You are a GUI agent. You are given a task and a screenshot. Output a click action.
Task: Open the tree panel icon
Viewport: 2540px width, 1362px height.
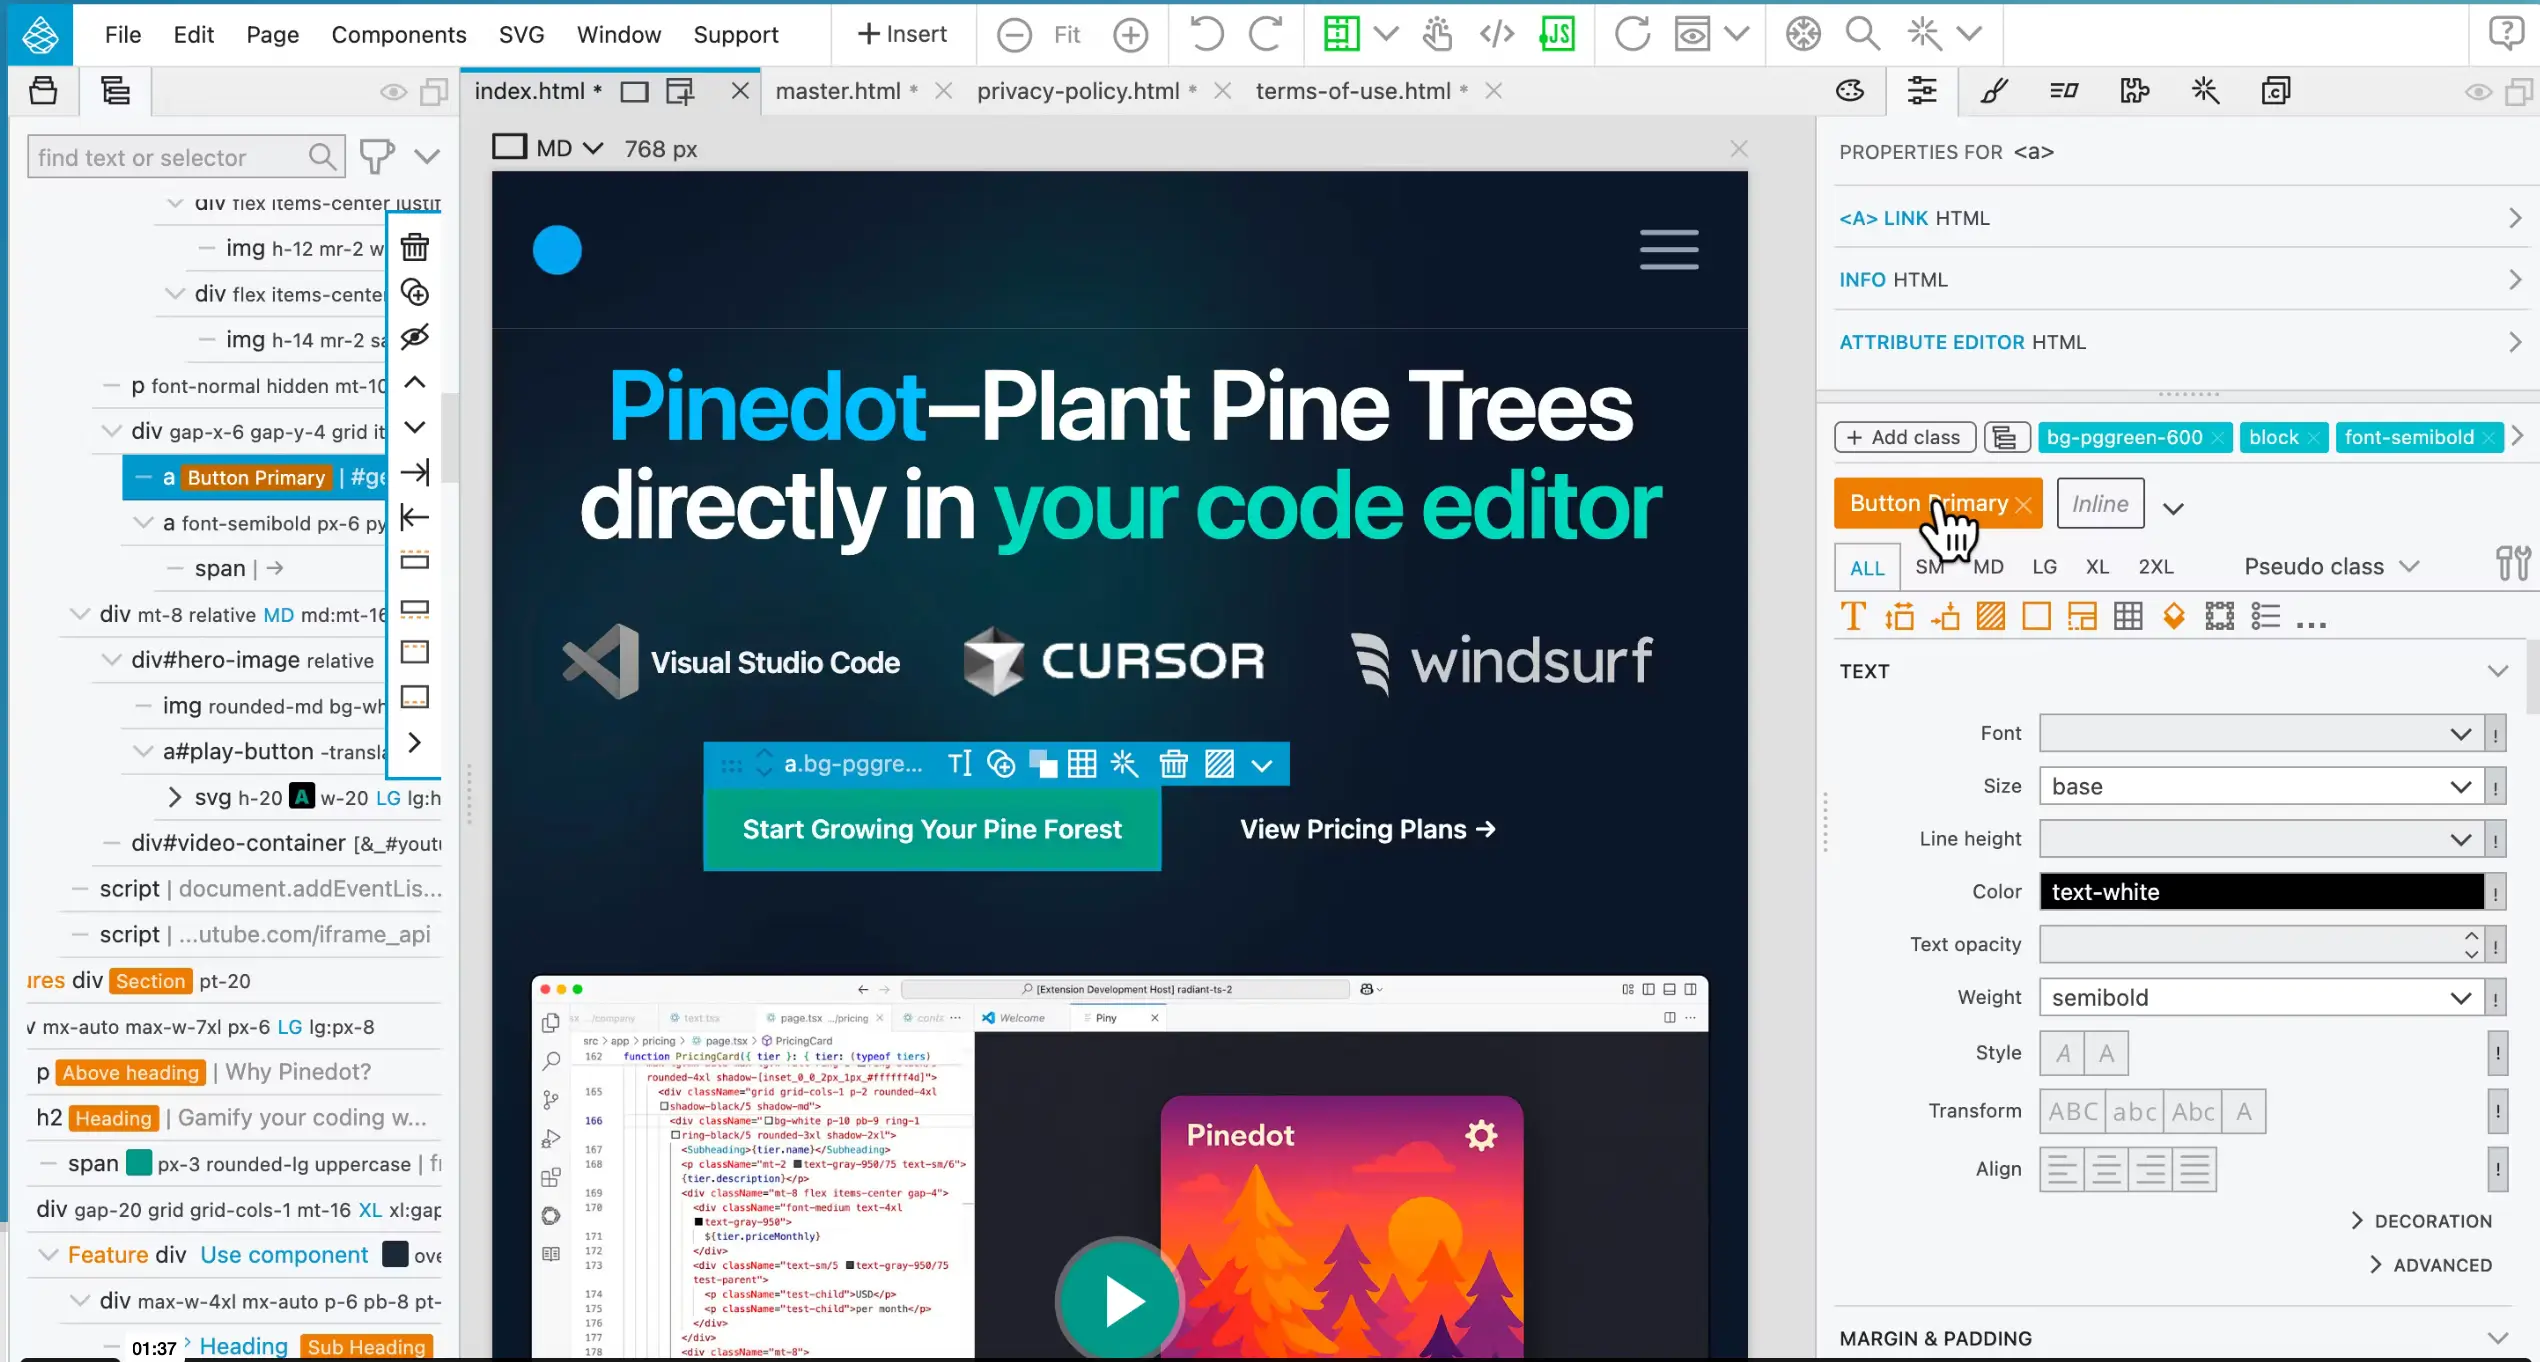coord(116,91)
